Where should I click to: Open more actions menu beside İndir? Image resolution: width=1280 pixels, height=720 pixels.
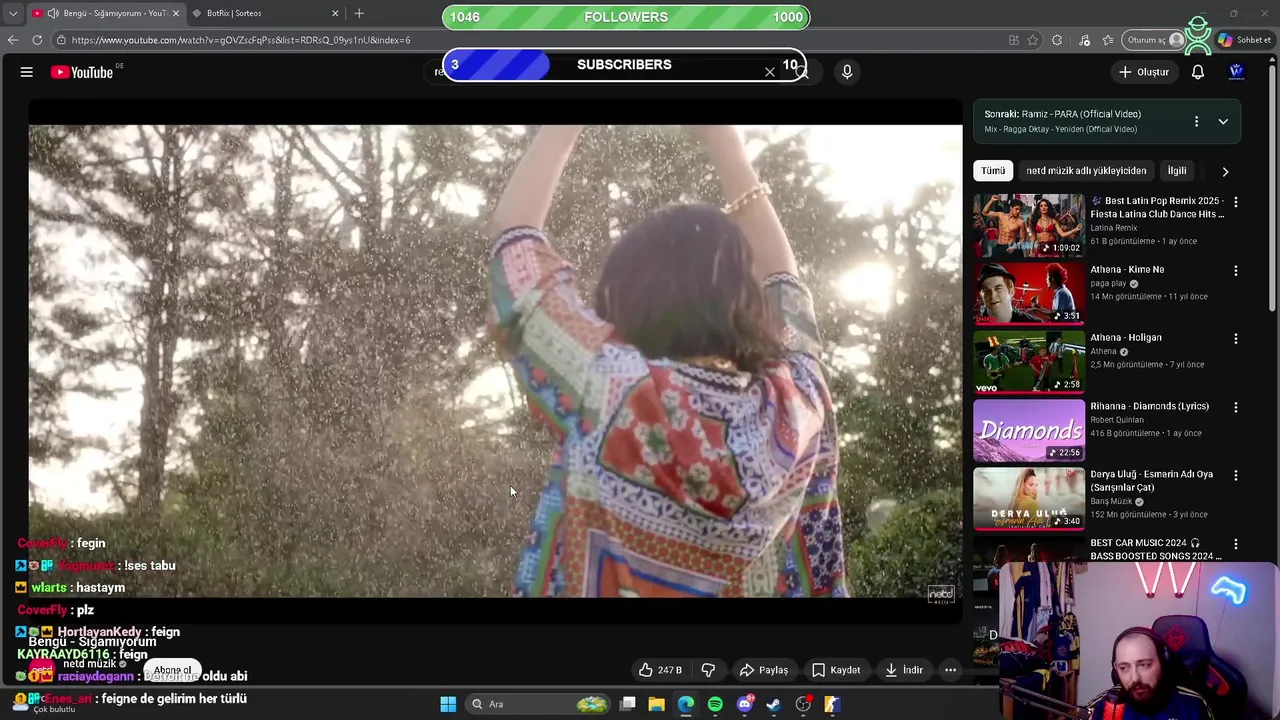click(x=951, y=670)
